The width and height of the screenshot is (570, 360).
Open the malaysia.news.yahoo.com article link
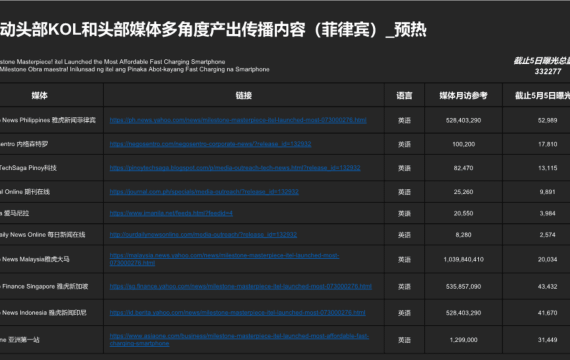click(224, 259)
